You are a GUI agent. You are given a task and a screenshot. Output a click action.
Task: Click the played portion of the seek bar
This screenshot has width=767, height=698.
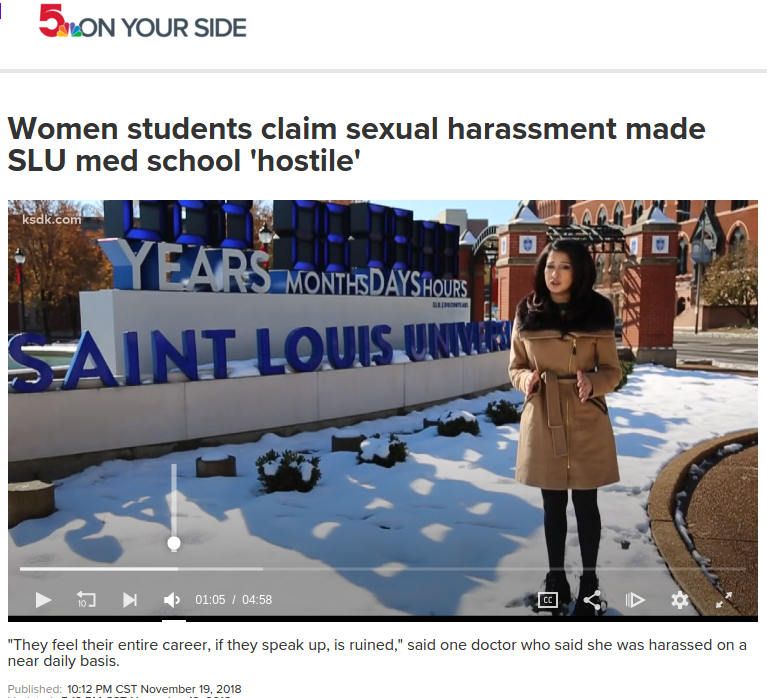tap(99, 569)
